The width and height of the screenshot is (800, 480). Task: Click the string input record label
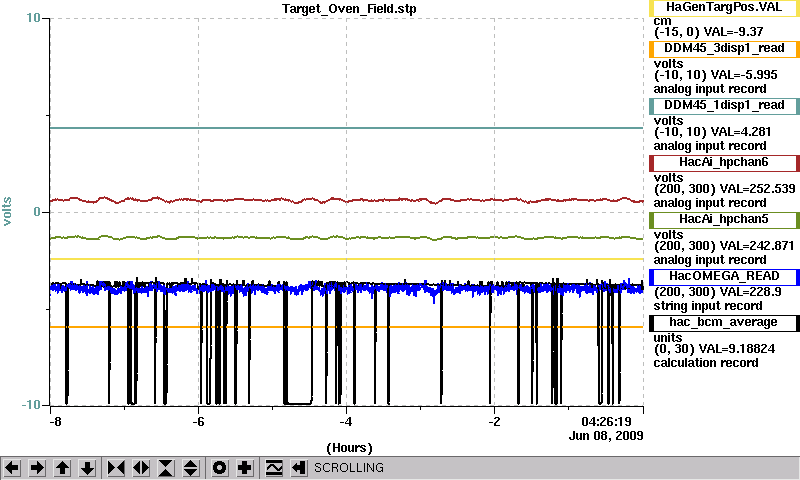point(708,306)
